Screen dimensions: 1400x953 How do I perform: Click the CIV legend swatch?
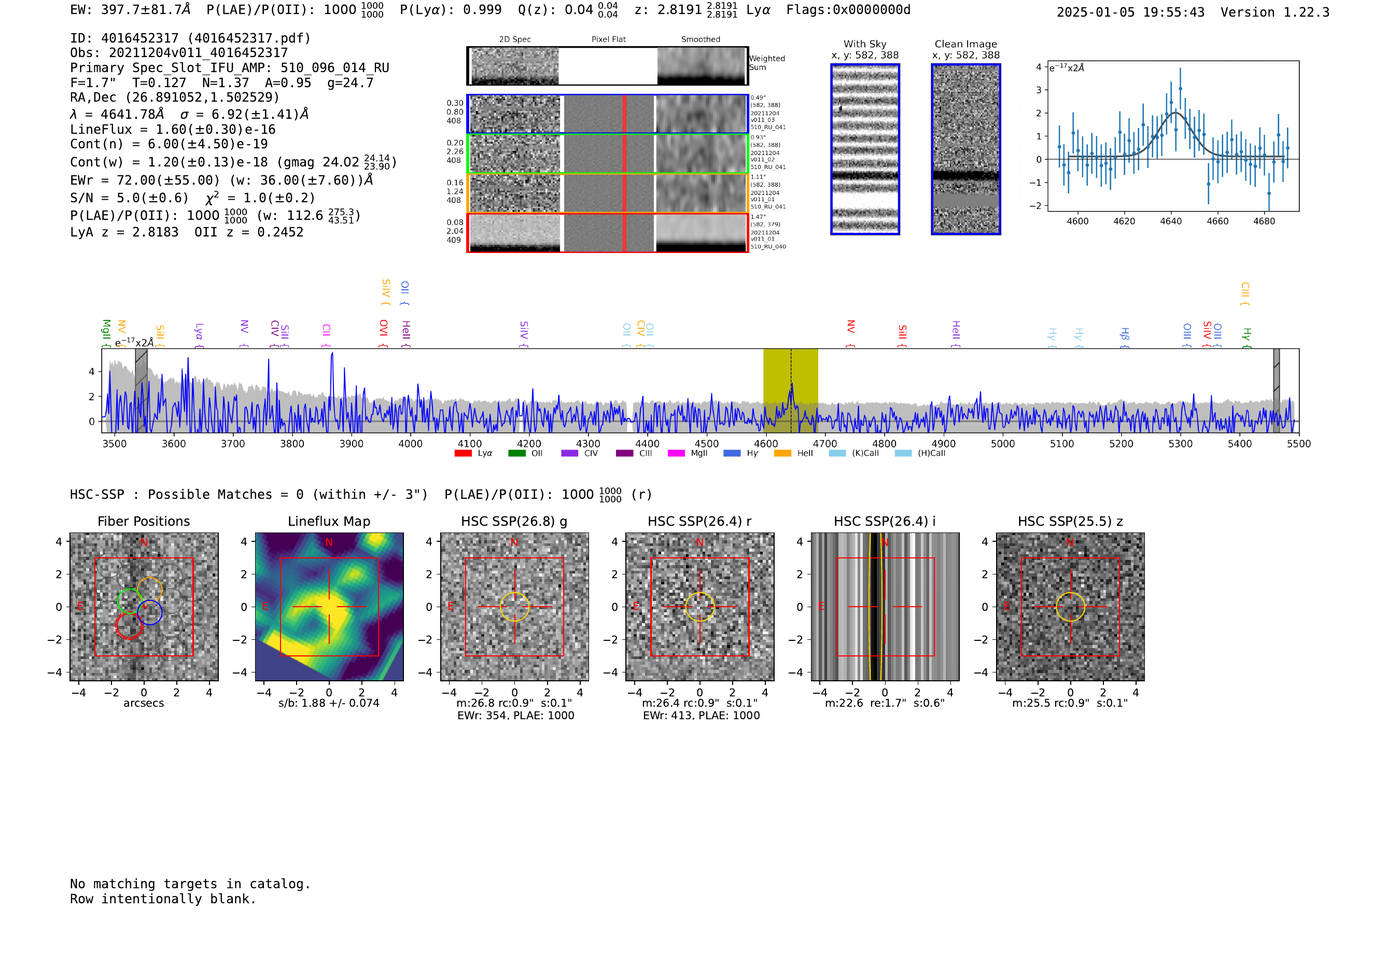pos(570,454)
